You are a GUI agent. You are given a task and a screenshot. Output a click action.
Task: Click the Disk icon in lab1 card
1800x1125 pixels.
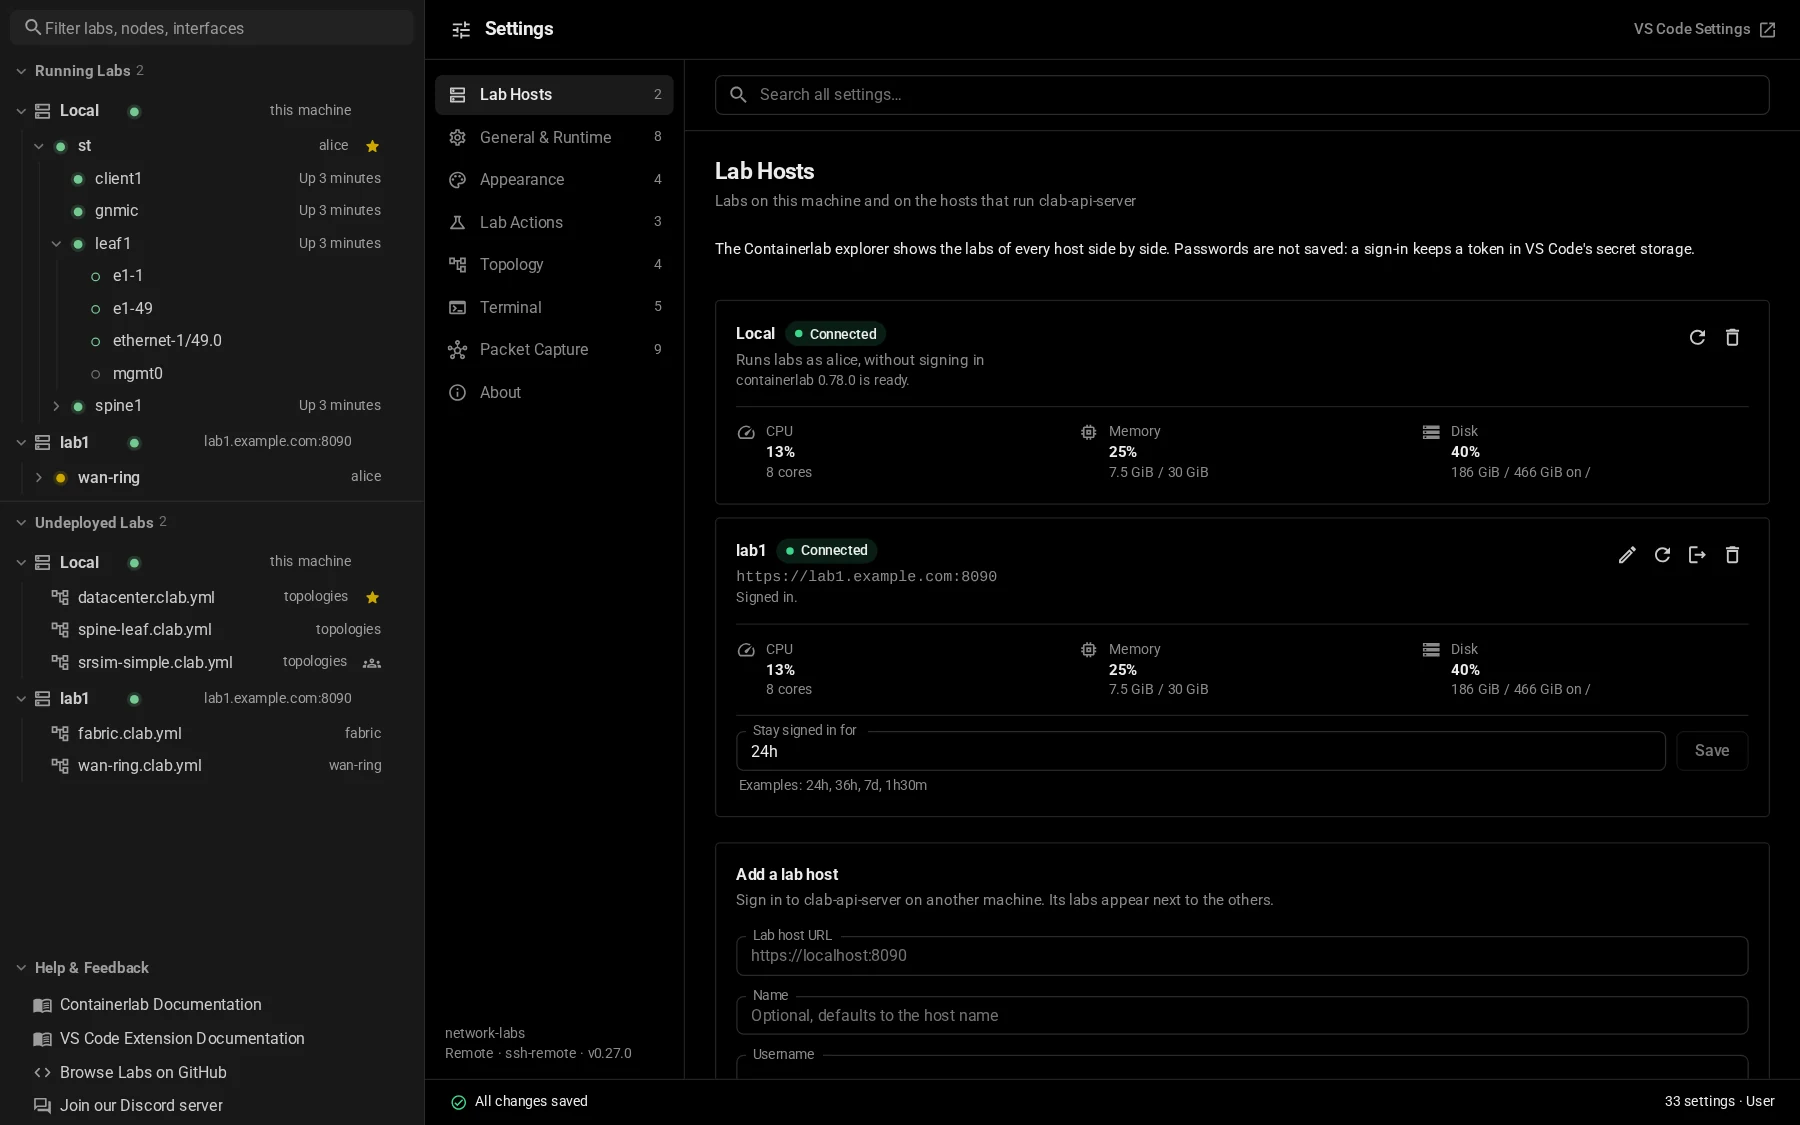click(1431, 650)
